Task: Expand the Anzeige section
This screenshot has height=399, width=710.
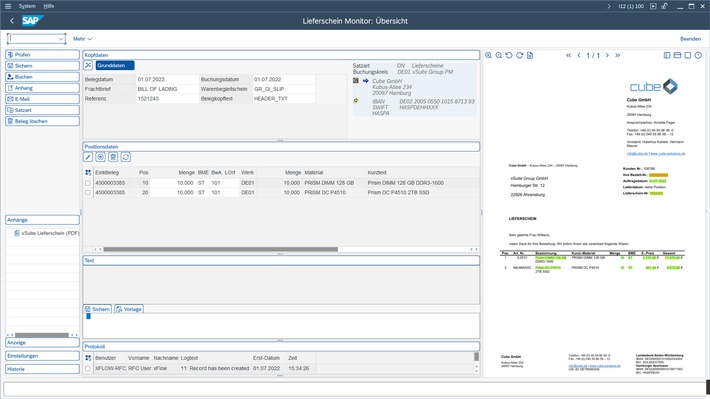Action: pyautogui.click(x=43, y=343)
